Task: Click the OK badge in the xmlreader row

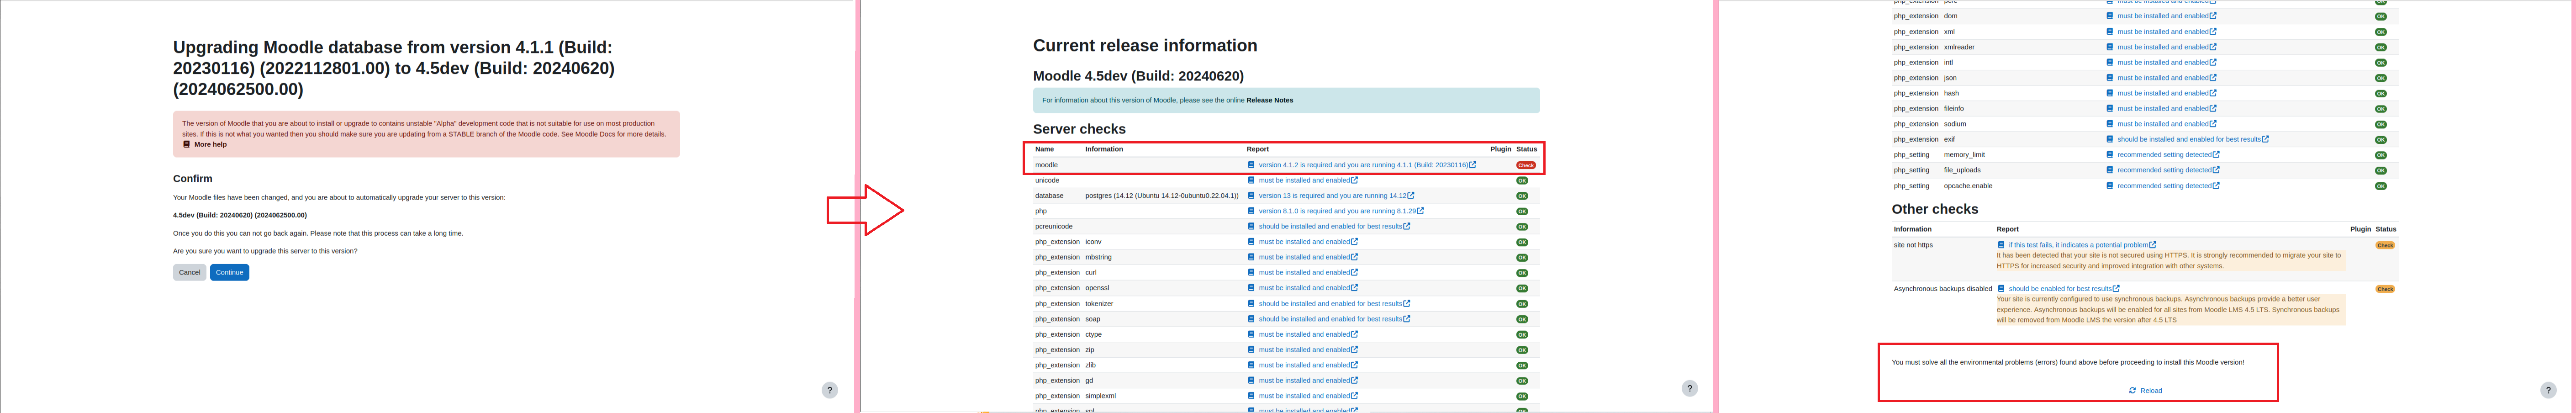Action: tap(2381, 47)
